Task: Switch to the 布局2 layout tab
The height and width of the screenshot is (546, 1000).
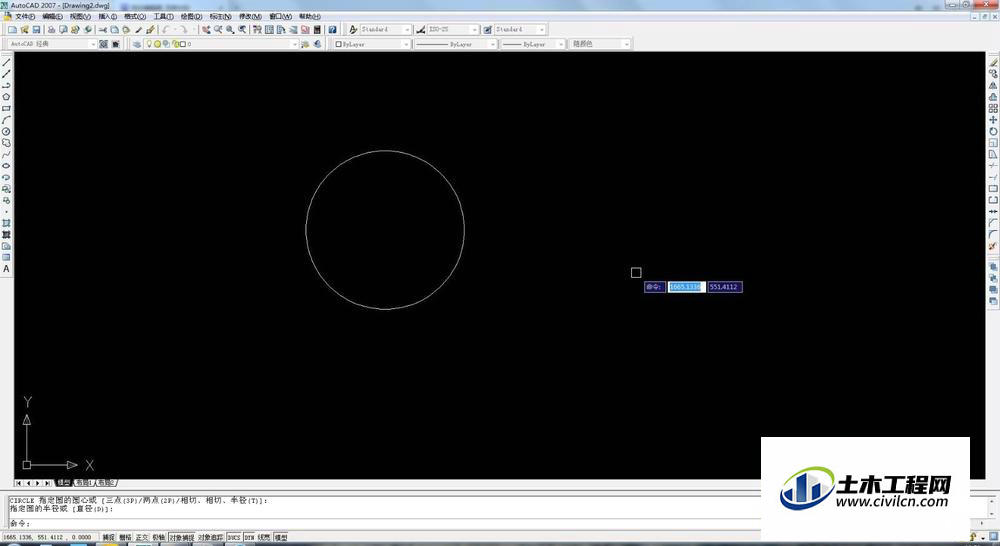Action: click(x=106, y=483)
